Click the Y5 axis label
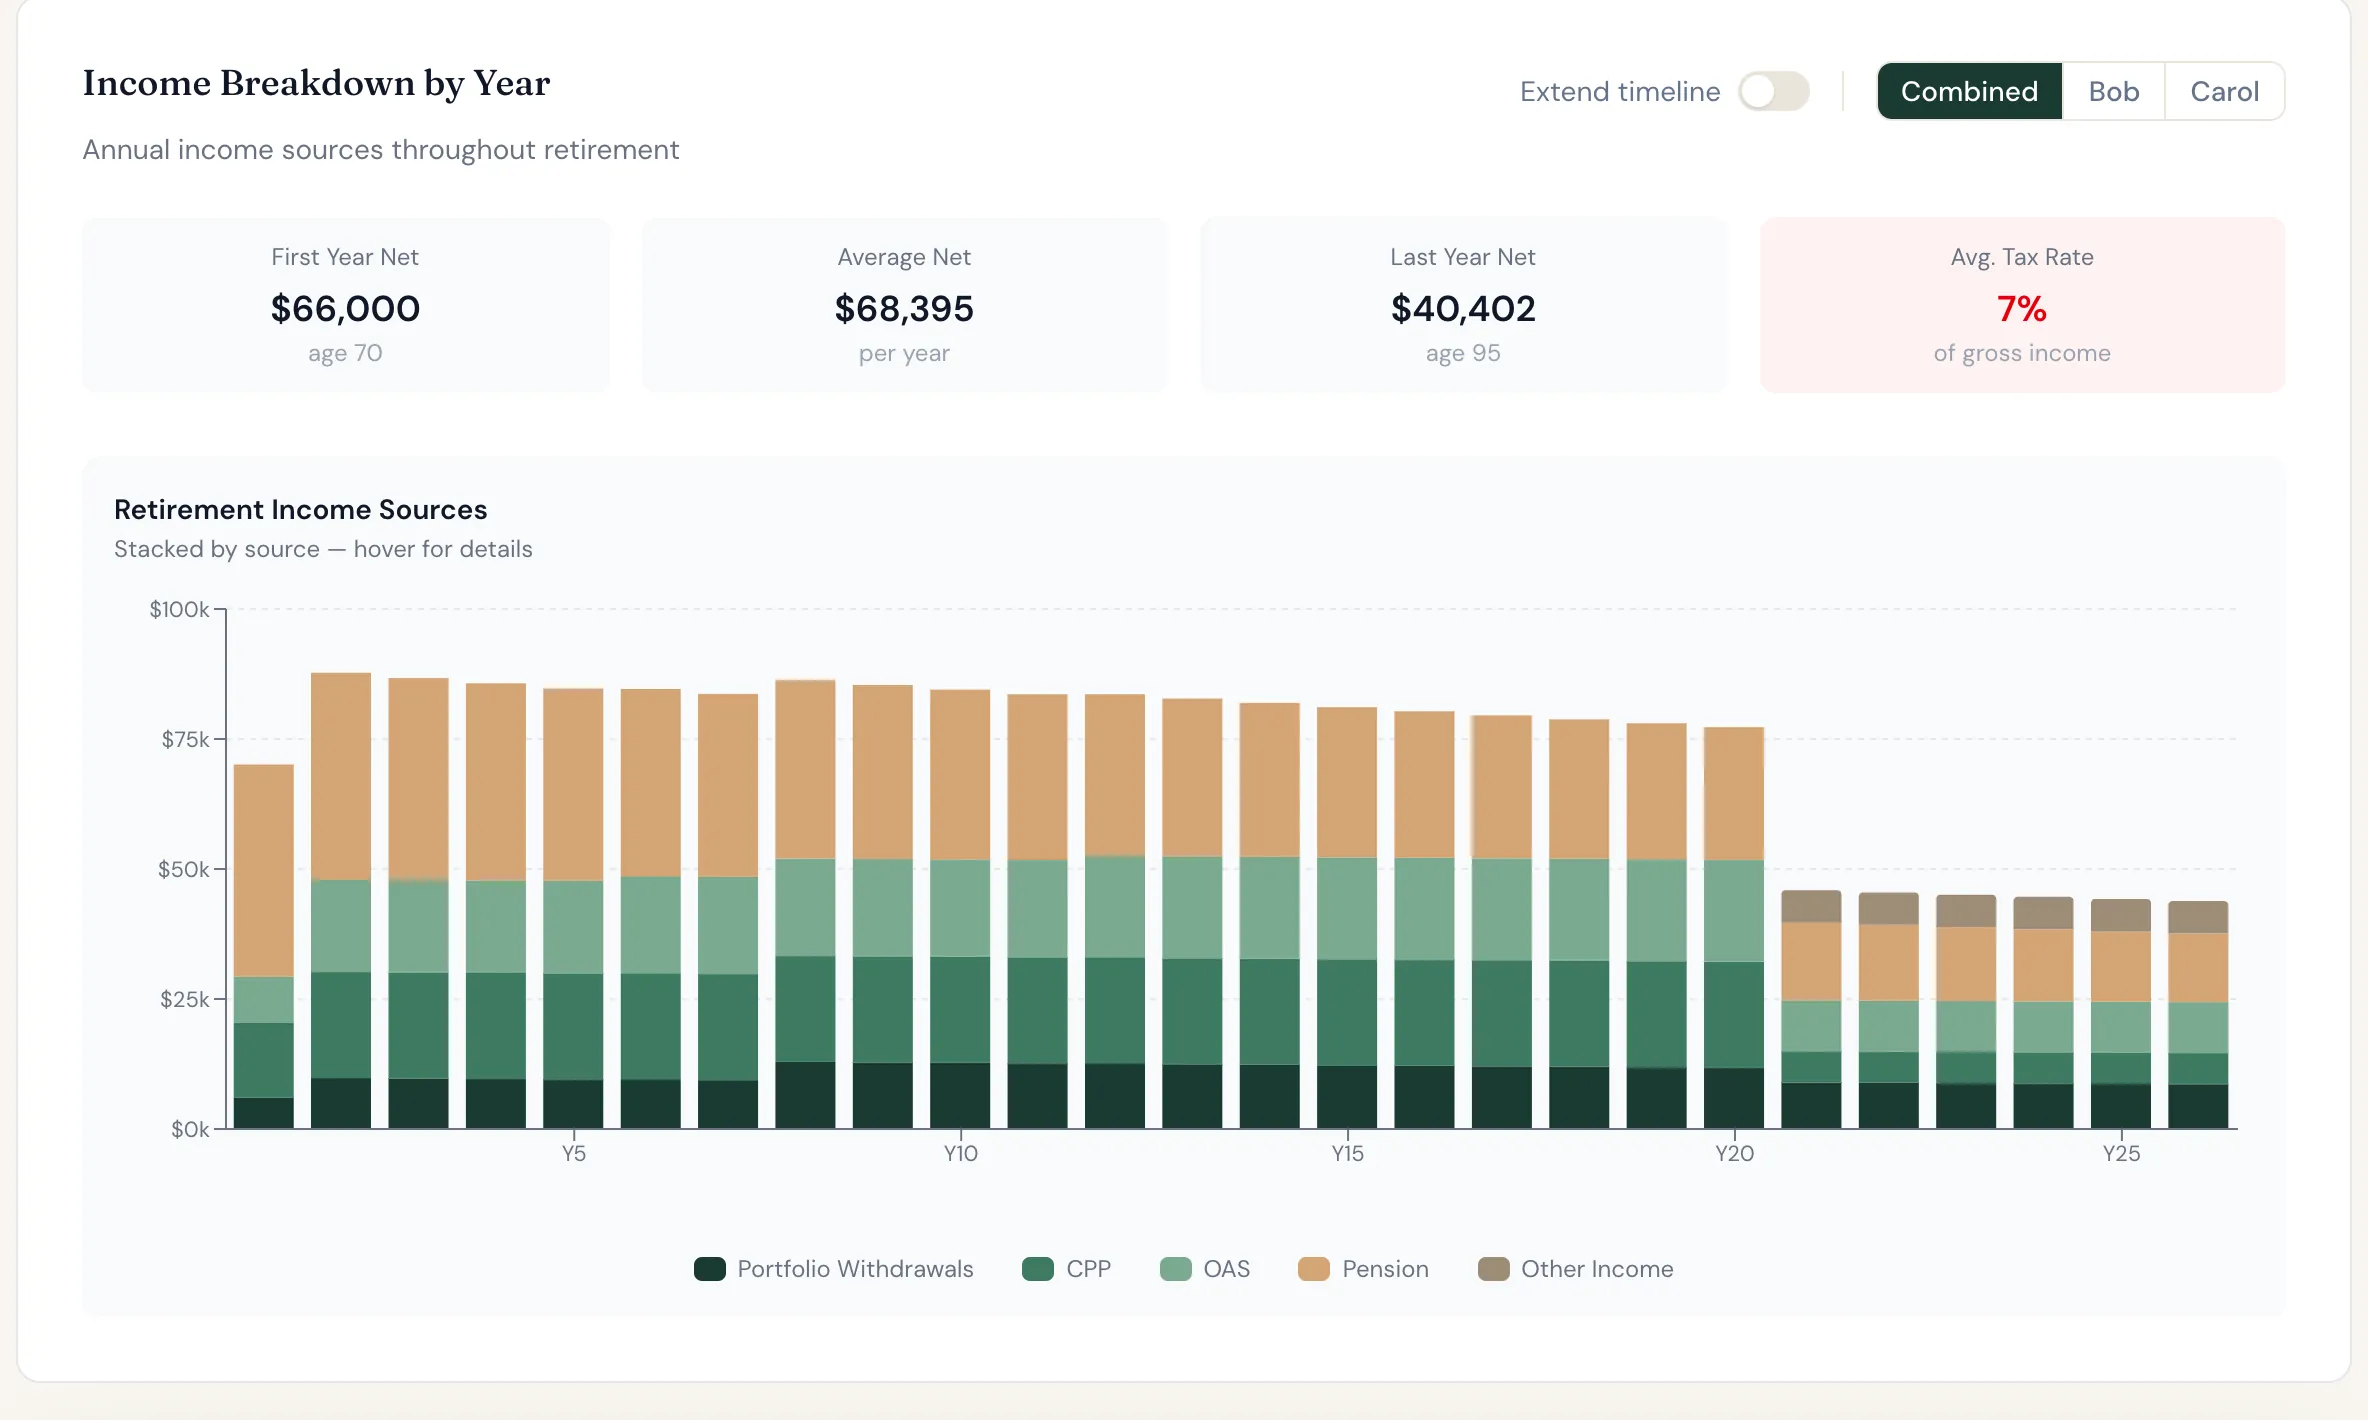This screenshot has width=2368, height=1420. [573, 1153]
